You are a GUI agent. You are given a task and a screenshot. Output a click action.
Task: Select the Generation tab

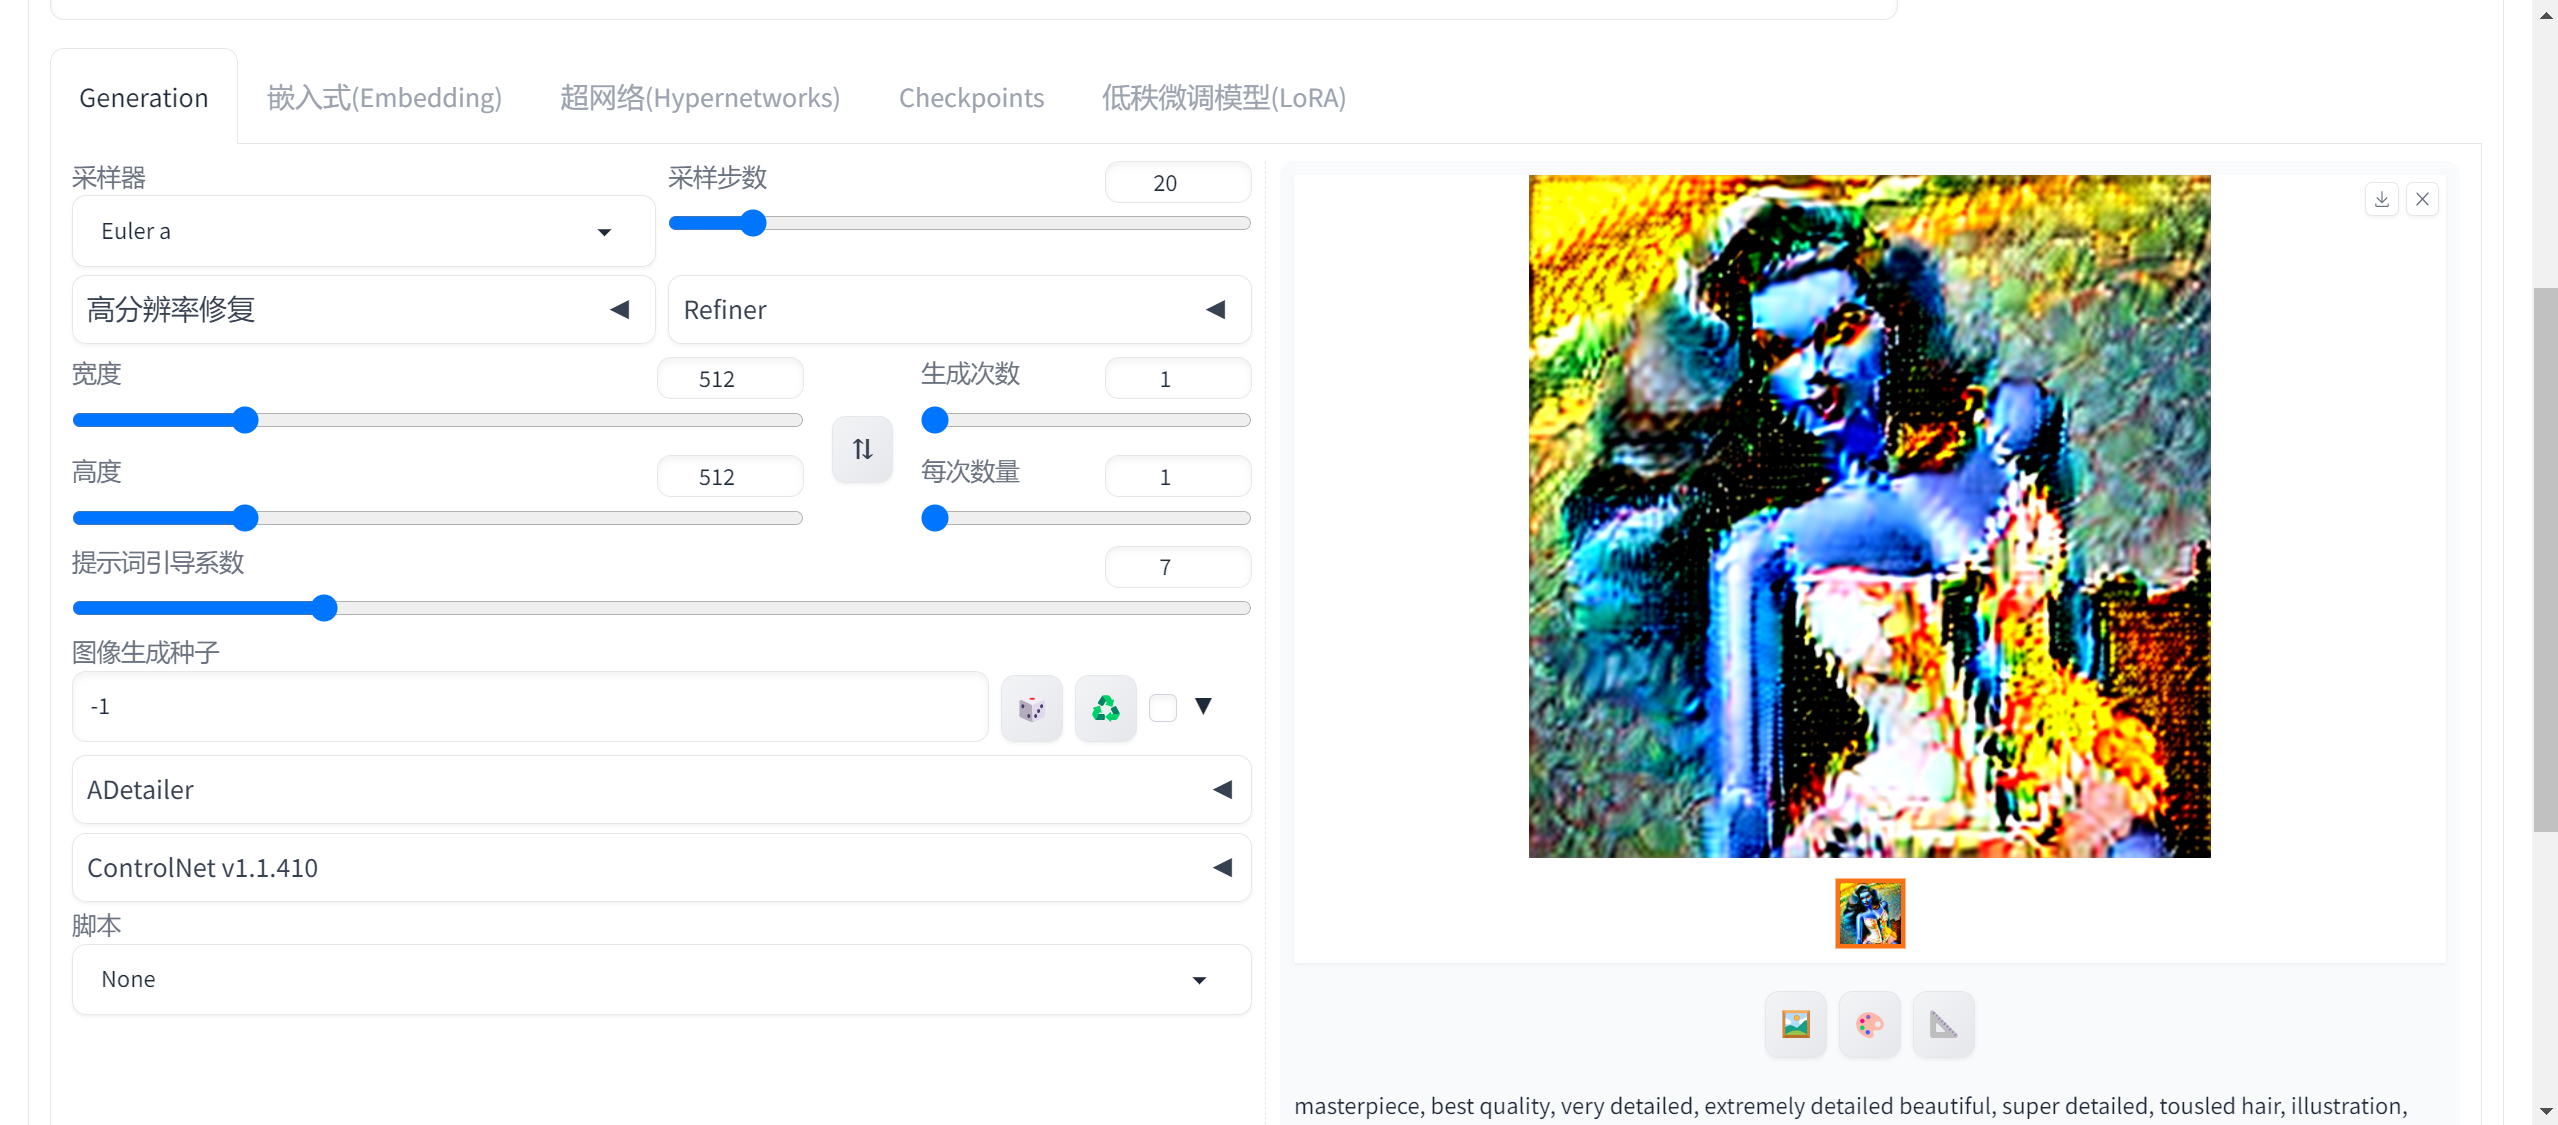tap(144, 98)
